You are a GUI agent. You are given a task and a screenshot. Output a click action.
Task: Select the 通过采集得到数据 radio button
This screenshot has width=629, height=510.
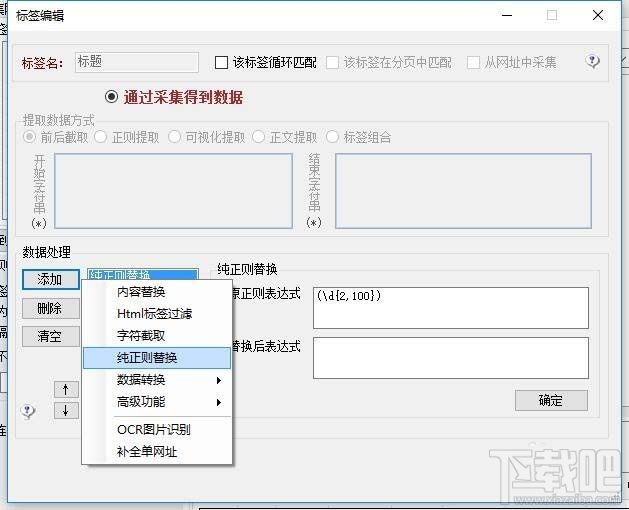click(111, 97)
